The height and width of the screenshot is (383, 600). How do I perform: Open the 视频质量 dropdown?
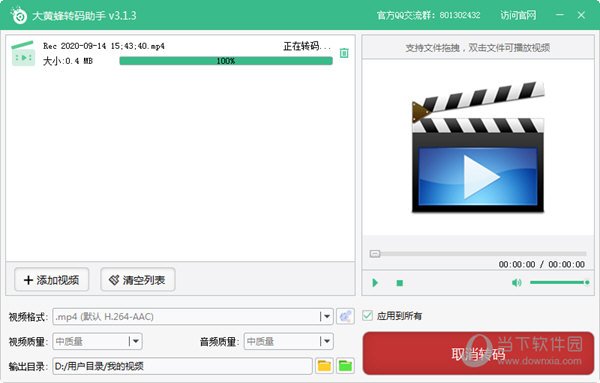click(135, 341)
